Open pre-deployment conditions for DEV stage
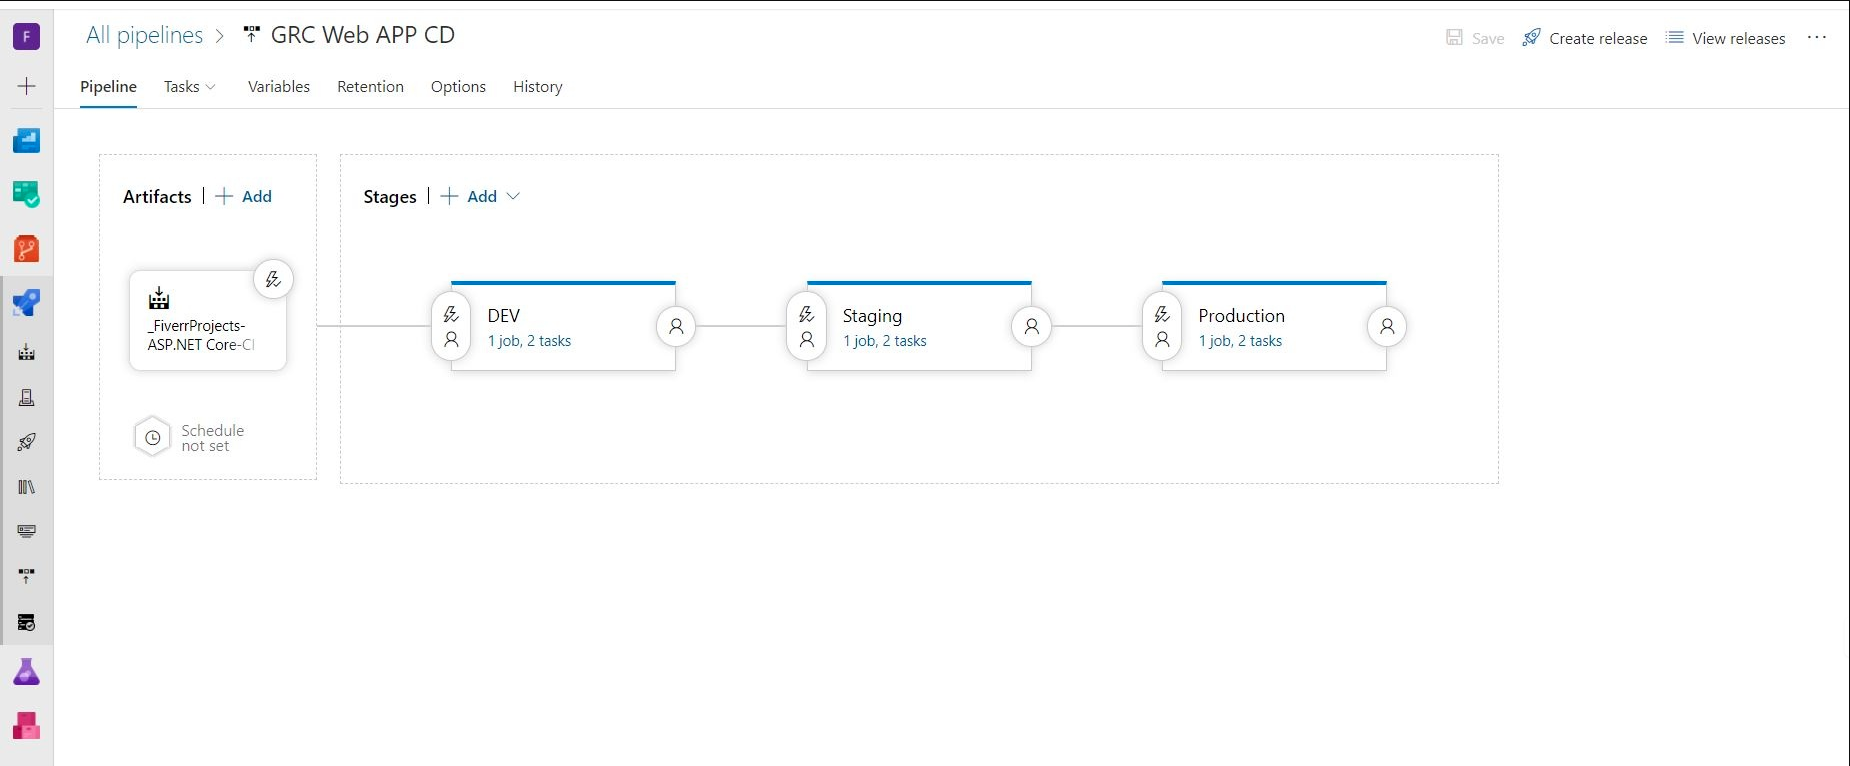The width and height of the screenshot is (1850, 766). (x=451, y=327)
